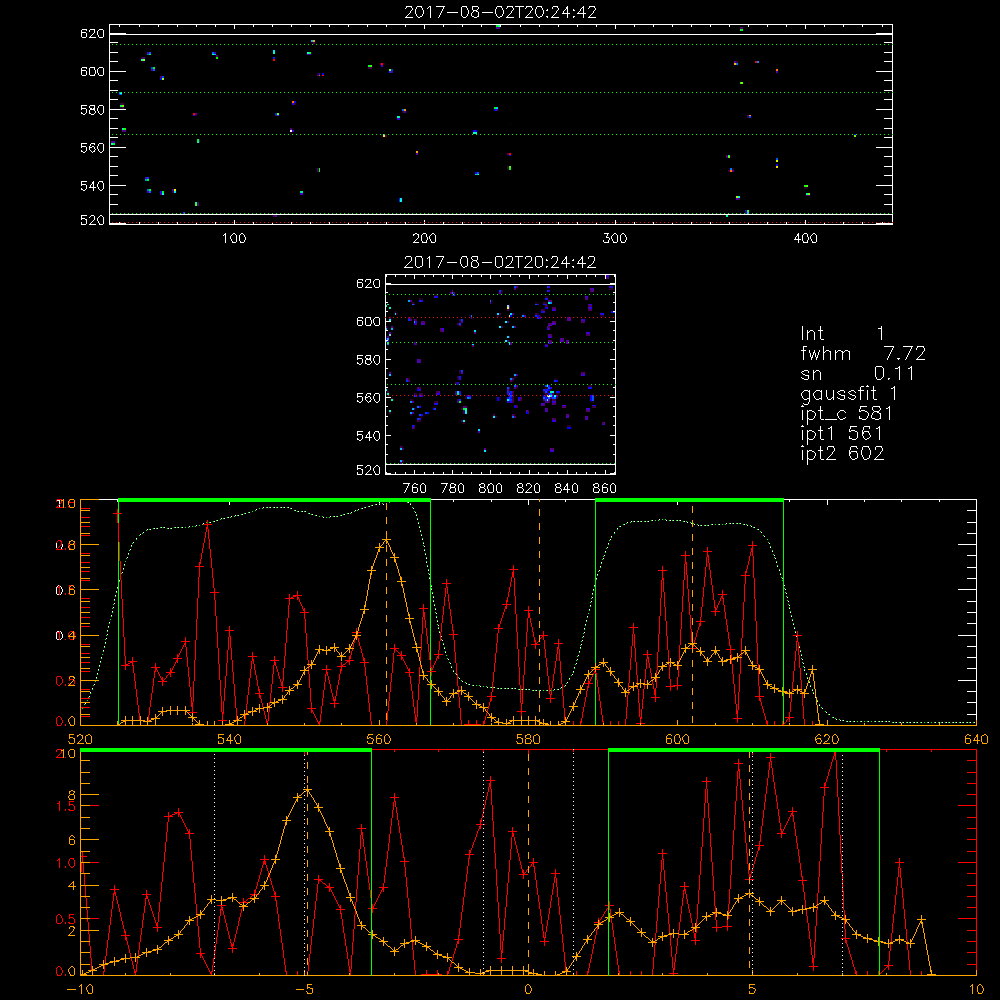Click the bottom plot x-axis label -5

[x=305, y=989]
